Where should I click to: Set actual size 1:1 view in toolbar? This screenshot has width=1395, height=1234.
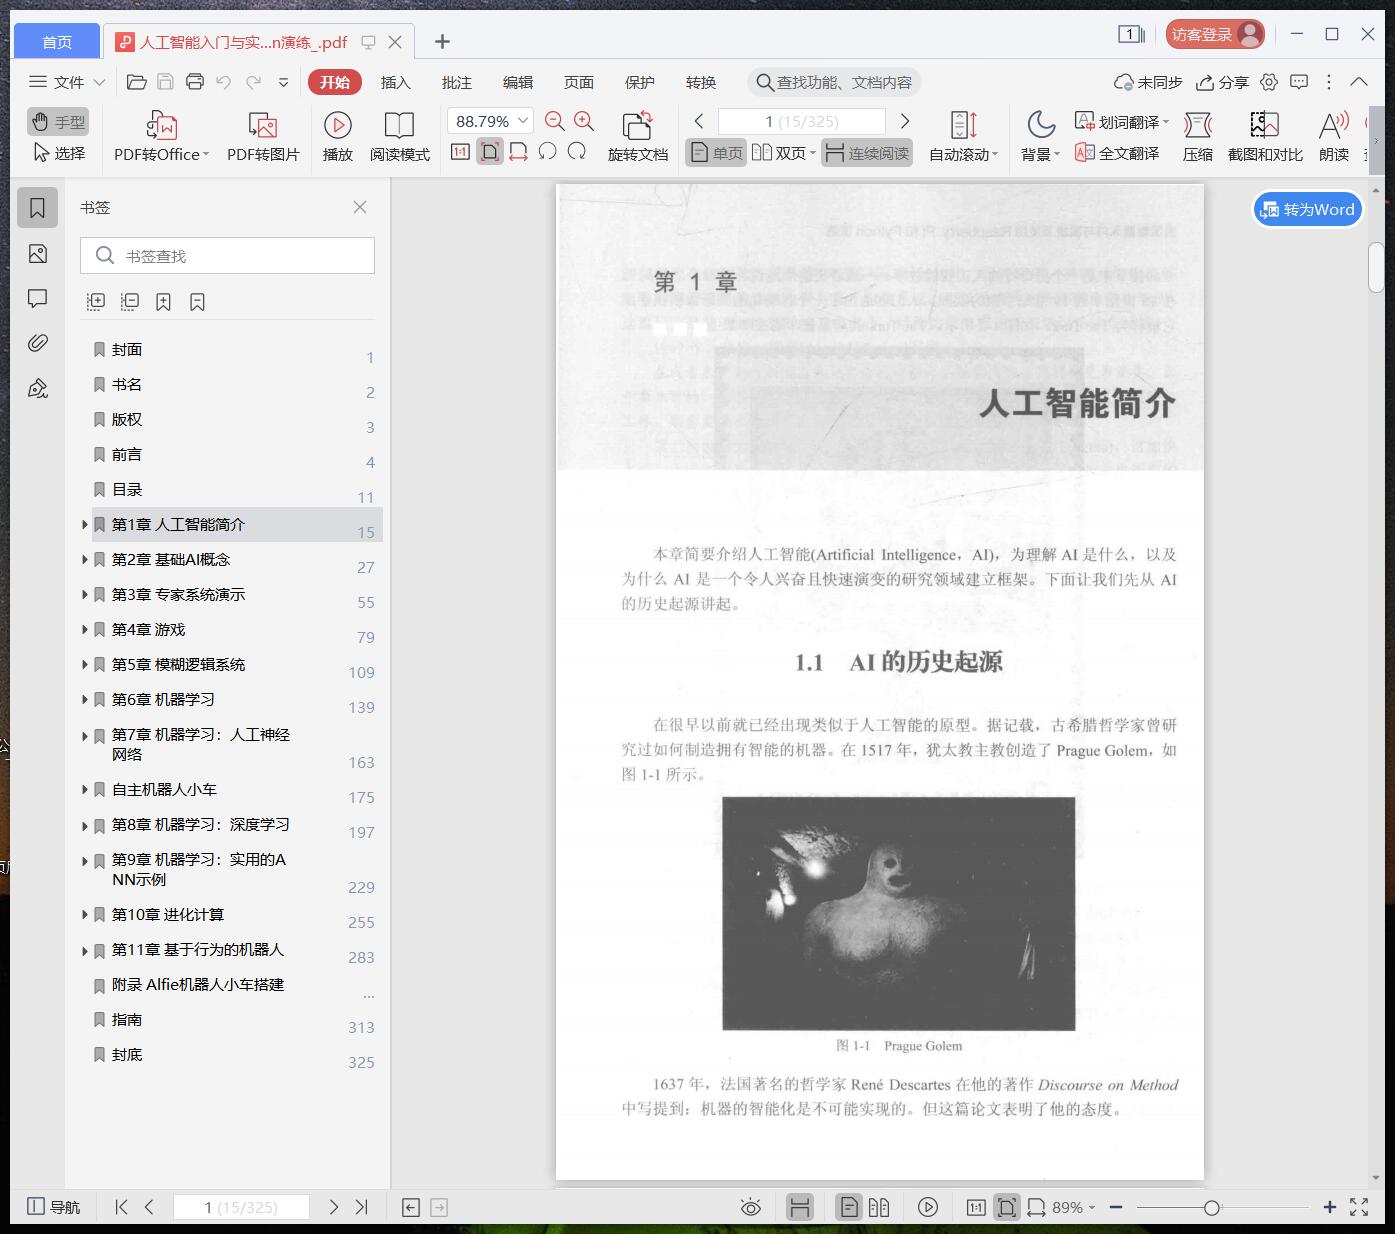point(460,152)
